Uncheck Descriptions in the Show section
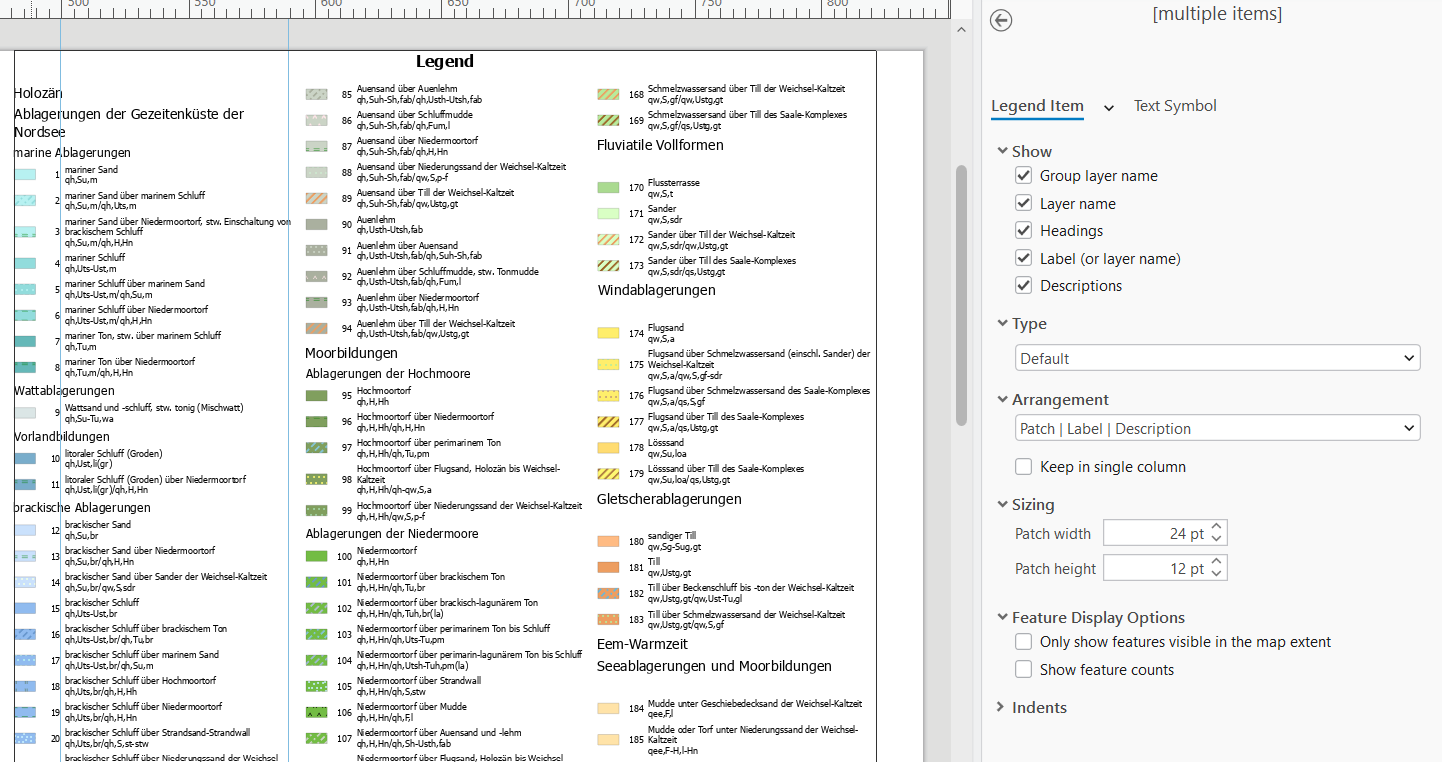The width and height of the screenshot is (1442, 762). 1023,285
